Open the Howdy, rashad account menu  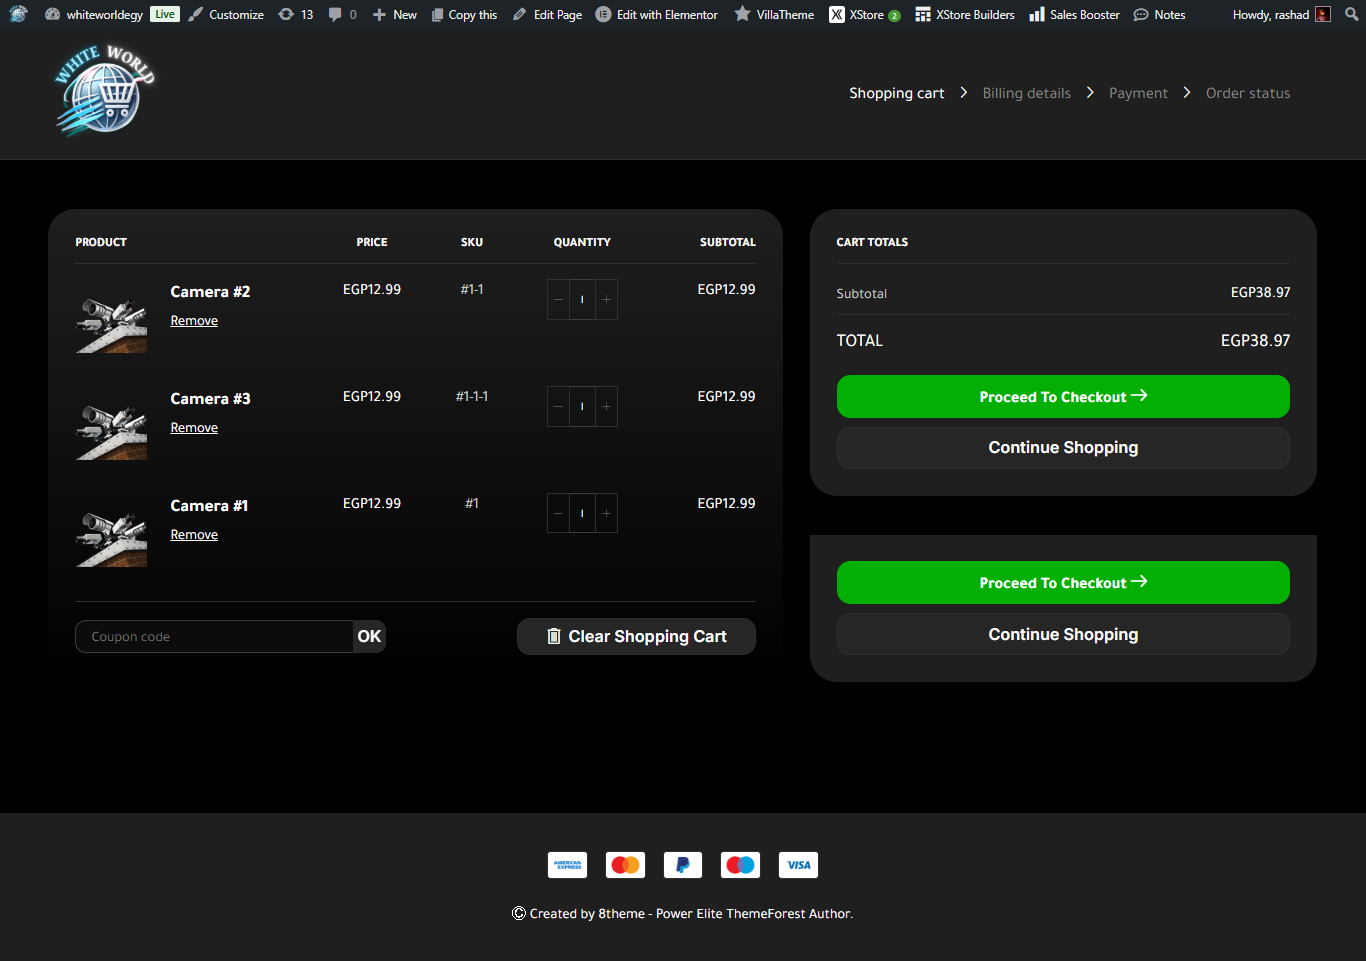[x=1280, y=14]
